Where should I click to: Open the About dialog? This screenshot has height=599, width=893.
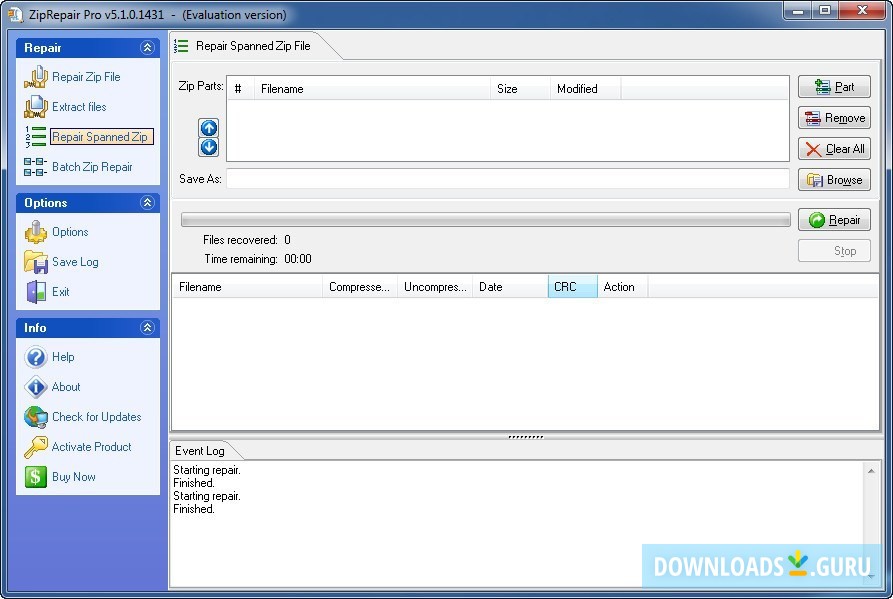pyautogui.click(x=64, y=387)
